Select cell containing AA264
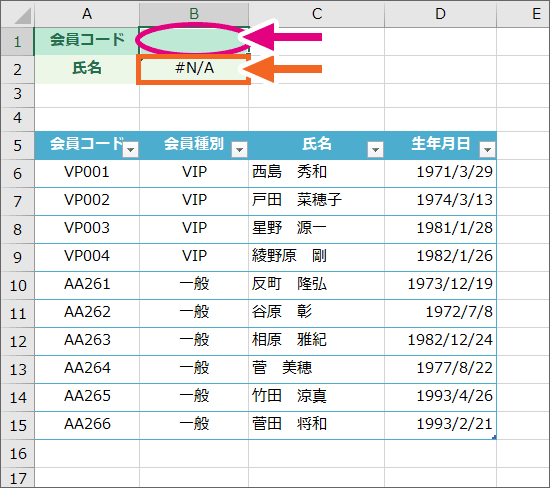 pyautogui.click(x=87, y=369)
